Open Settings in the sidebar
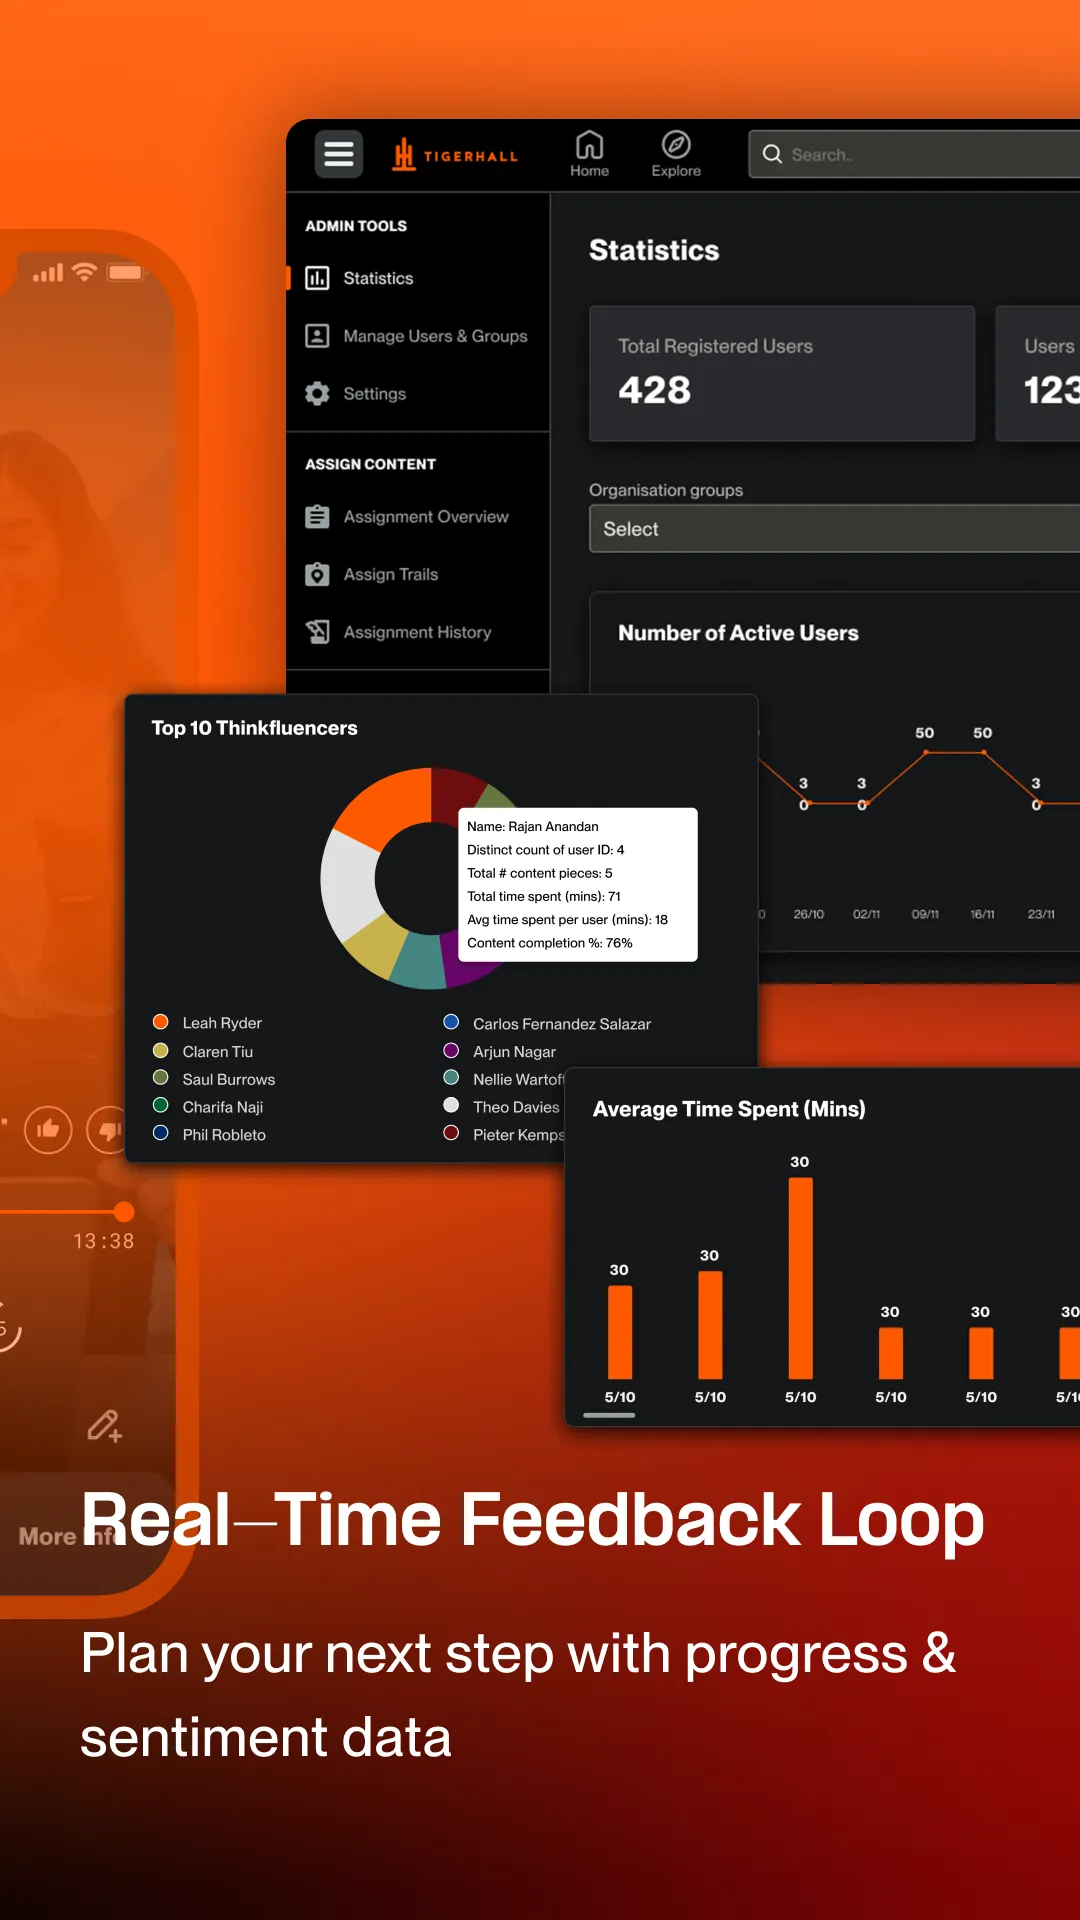This screenshot has width=1080, height=1920. (374, 394)
